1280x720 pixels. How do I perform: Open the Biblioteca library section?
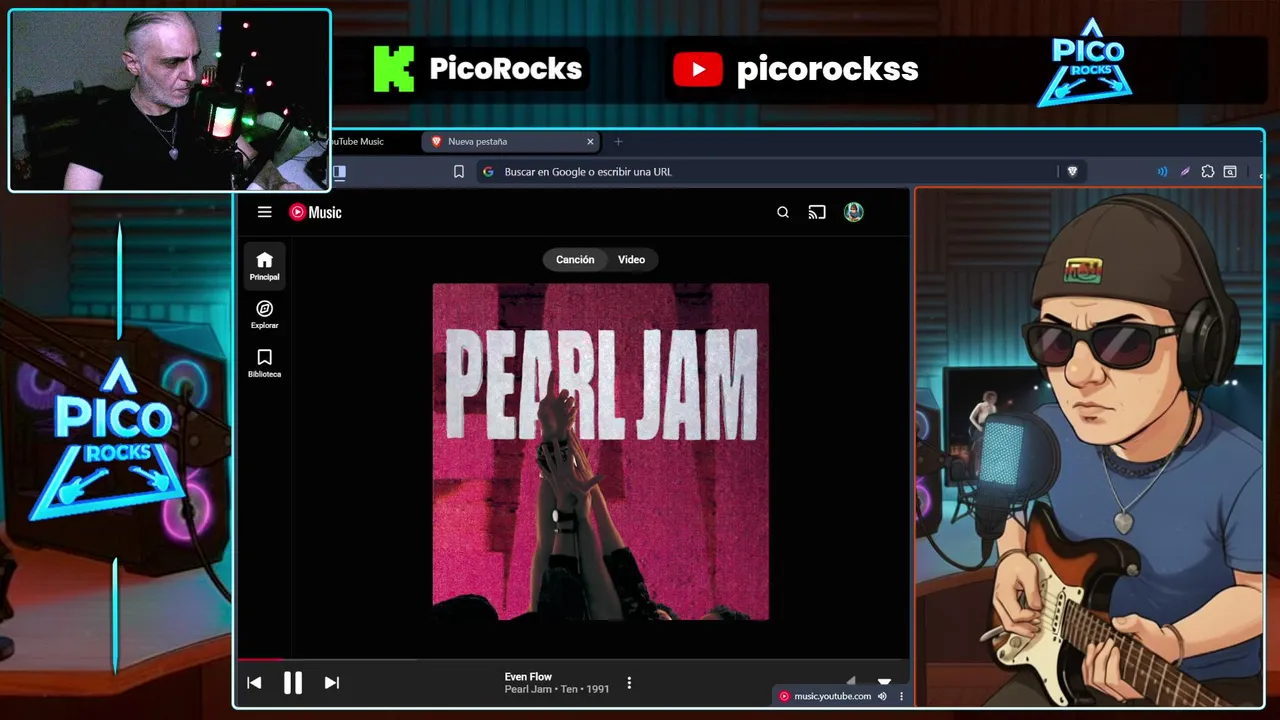click(264, 363)
